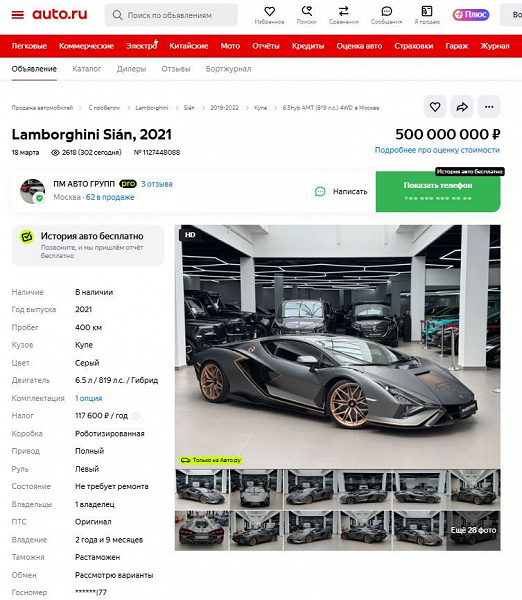Open Избранное favorites heart in header

pyautogui.click(x=269, y=15)
